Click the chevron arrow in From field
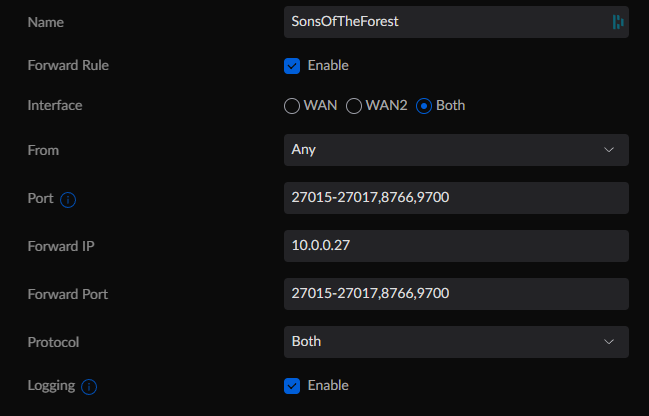 609,150
